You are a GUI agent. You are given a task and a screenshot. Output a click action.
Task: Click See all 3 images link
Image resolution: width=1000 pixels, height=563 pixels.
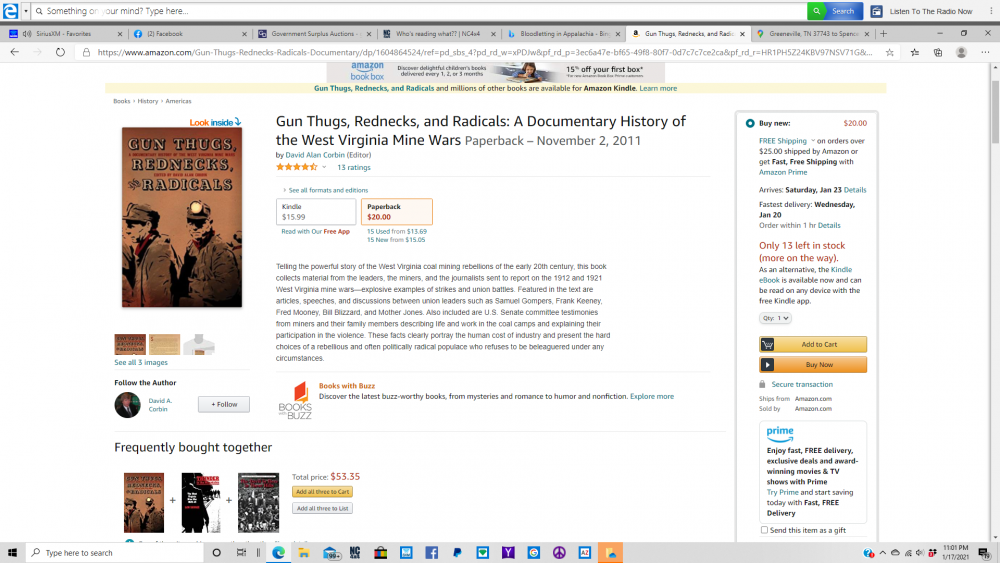pyautogui.click(x=141, y=362)
